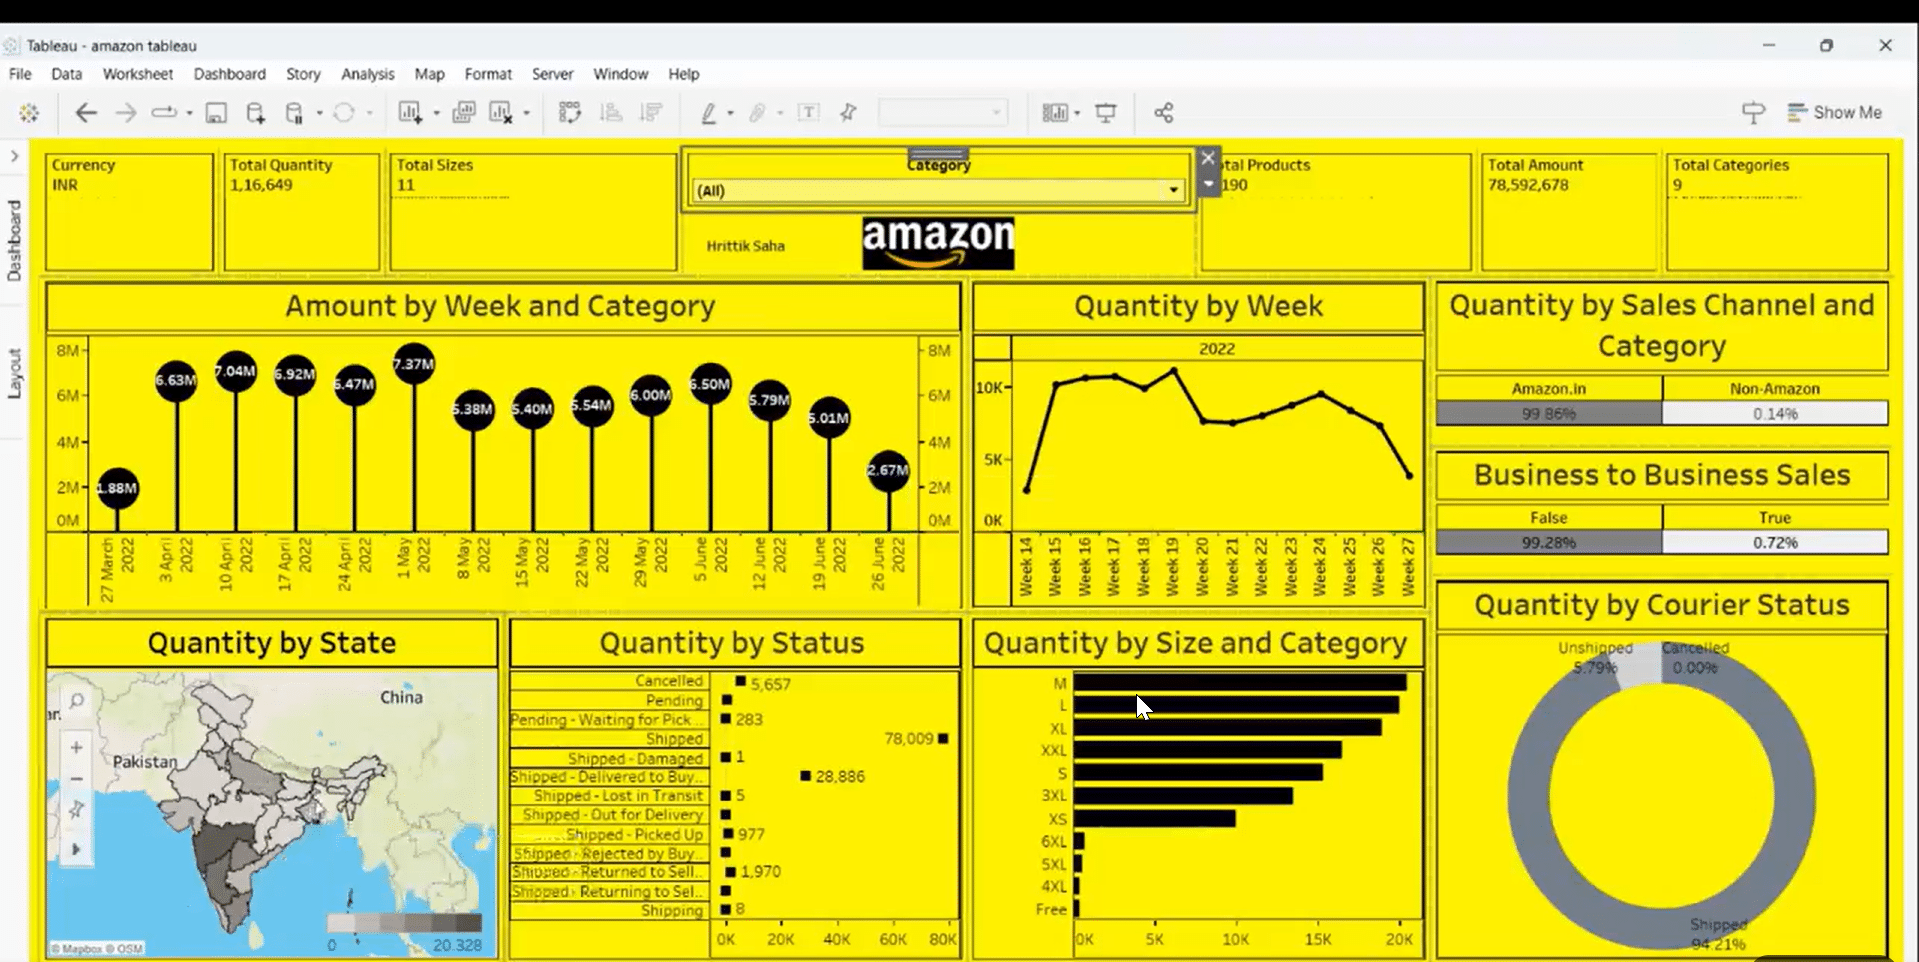
Task: Select the 7.37M bubble for 1 May
Action: 414,364
